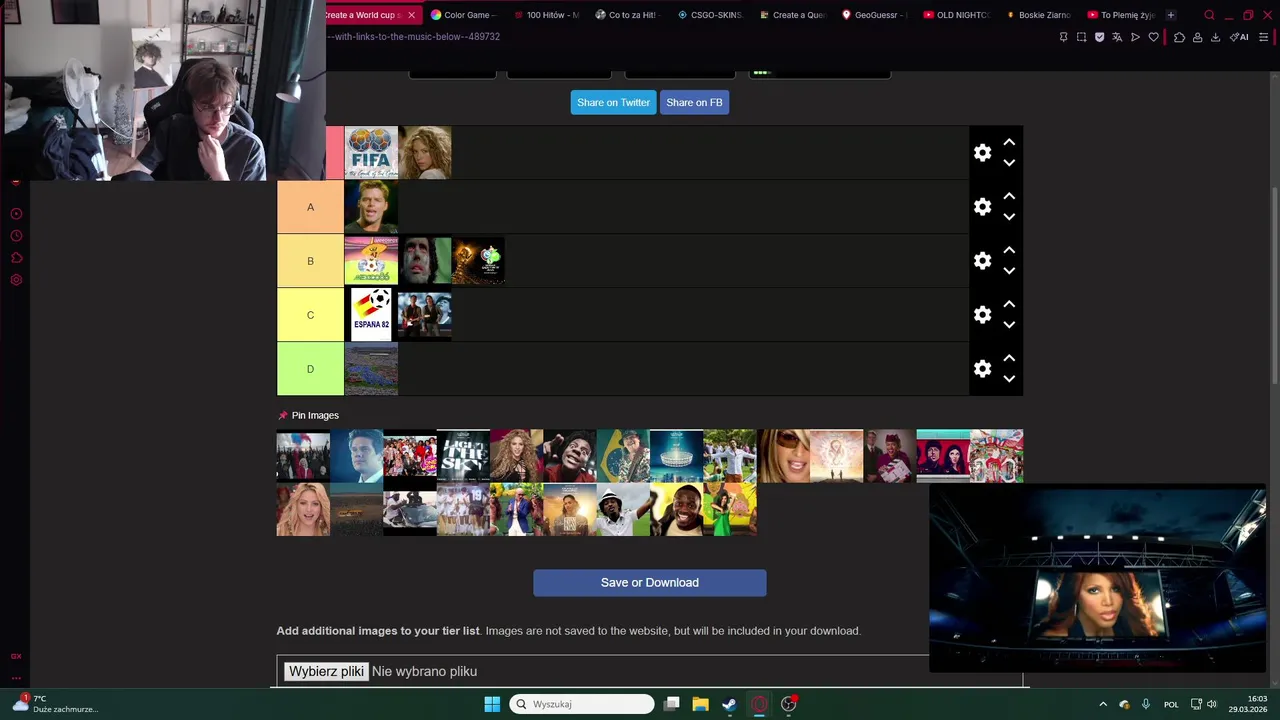
Task: Select the Mexico 86 image in tier B
Action: [371, 261]
